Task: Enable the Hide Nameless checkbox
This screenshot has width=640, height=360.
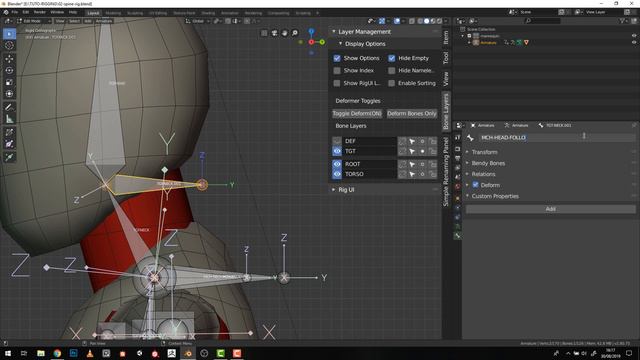Action: tap(391, 71)
